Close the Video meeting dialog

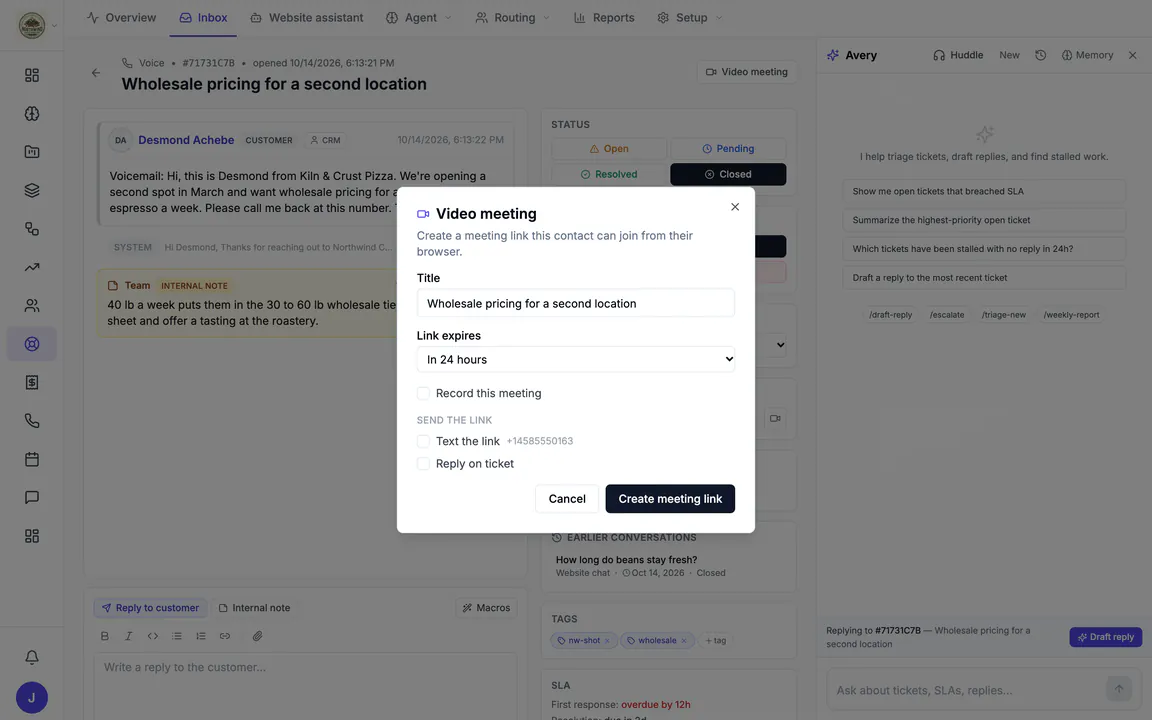pyautogui.click(x=735, y=207)
